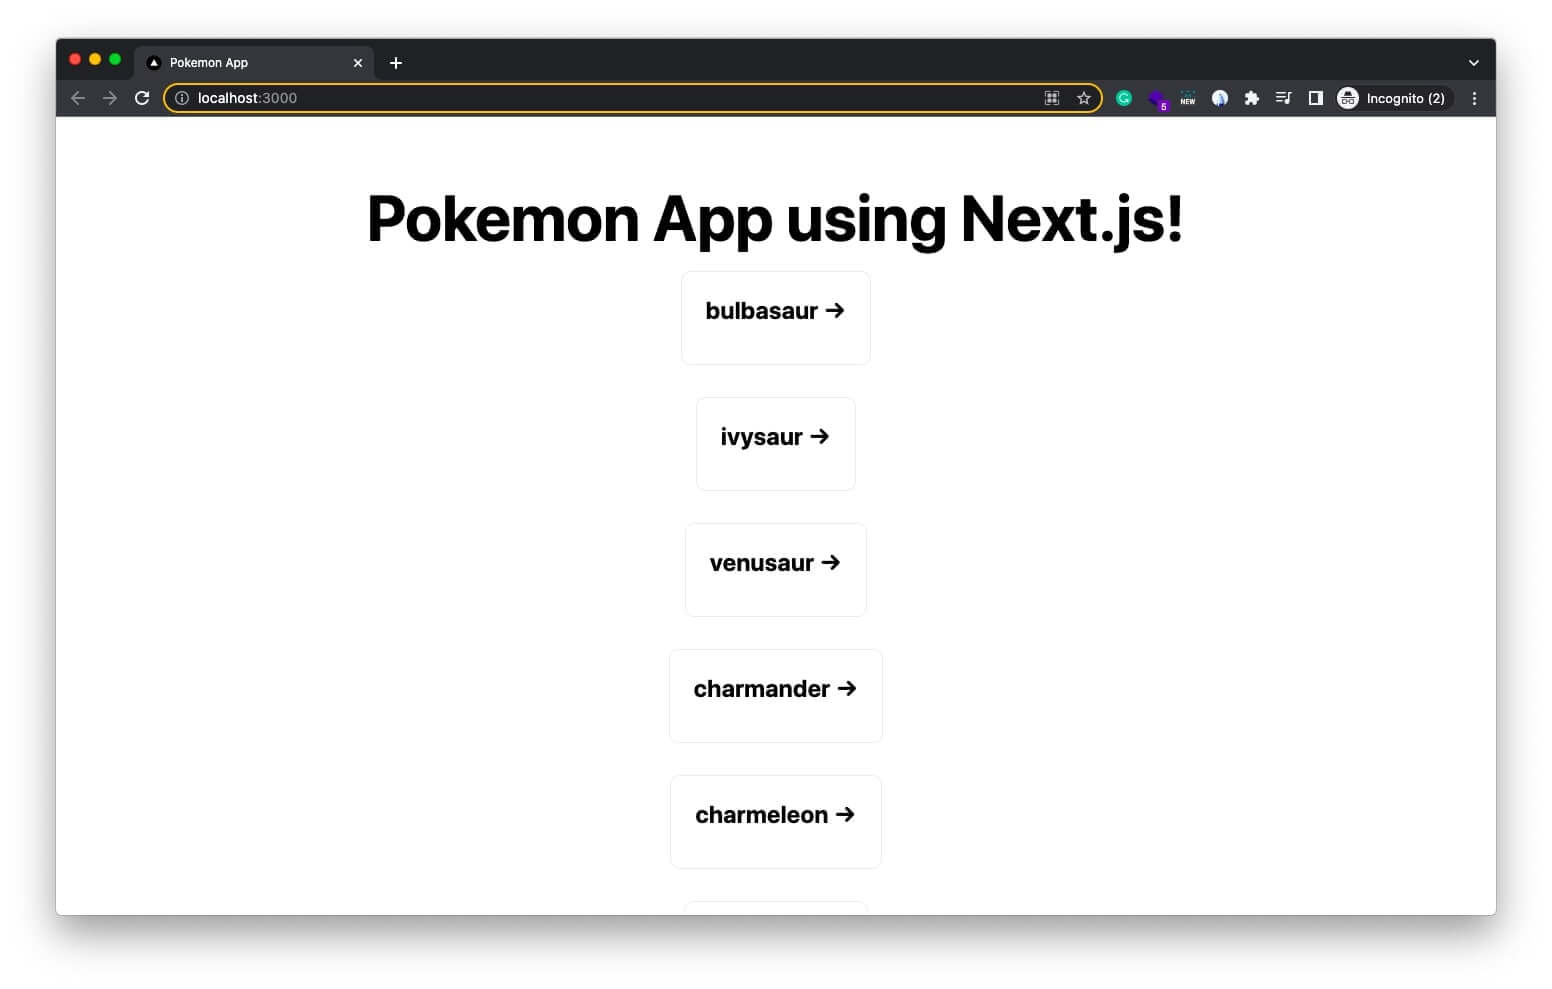The height and width of the screenshot is (989, 1552).
Task: Click the back navigation arrow
Action: point(78,98)
